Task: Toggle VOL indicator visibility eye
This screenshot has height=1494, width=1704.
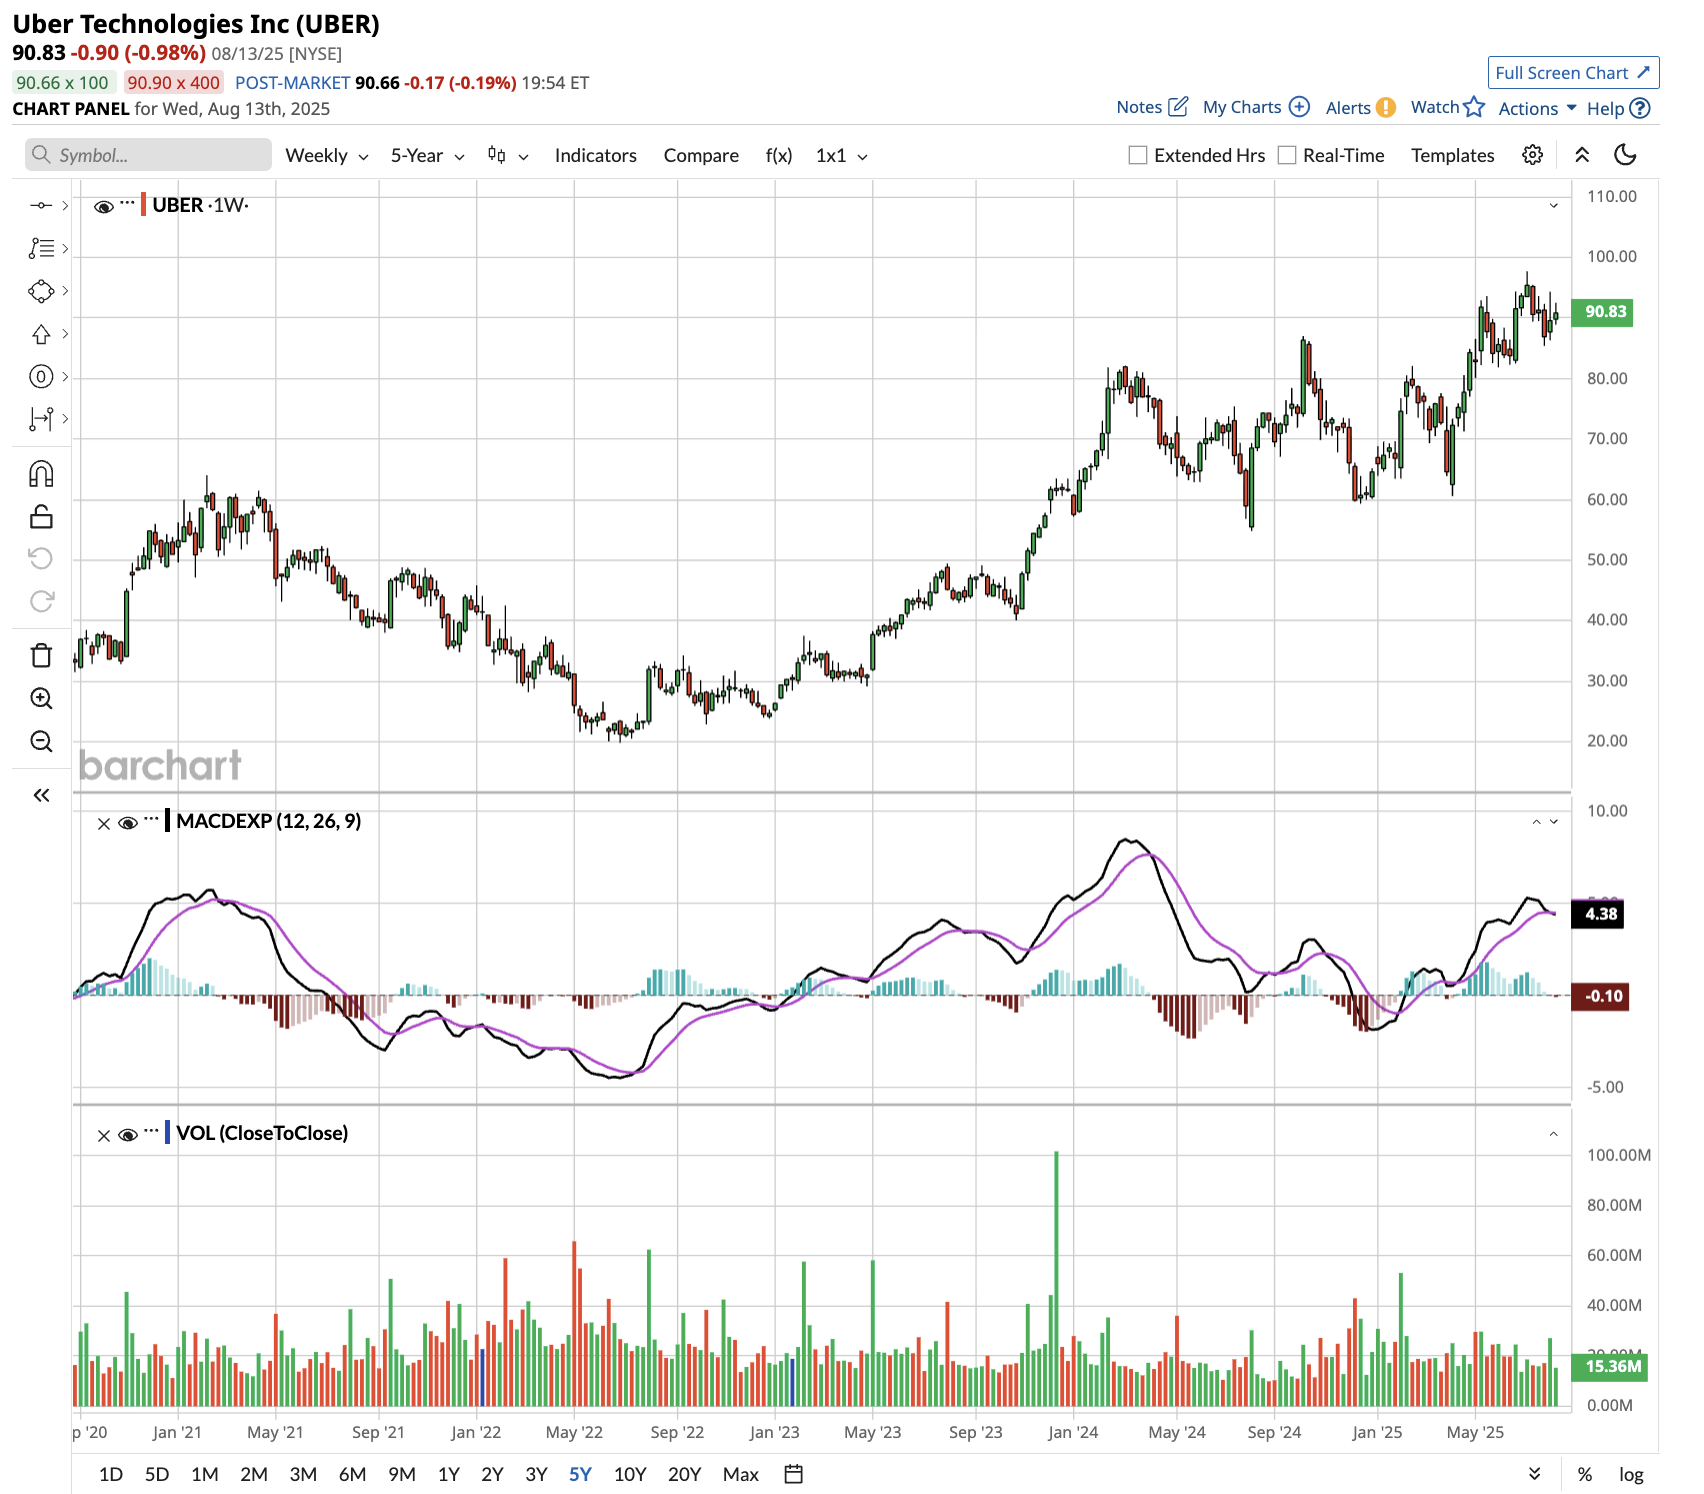Action: tap(128, 1135)
